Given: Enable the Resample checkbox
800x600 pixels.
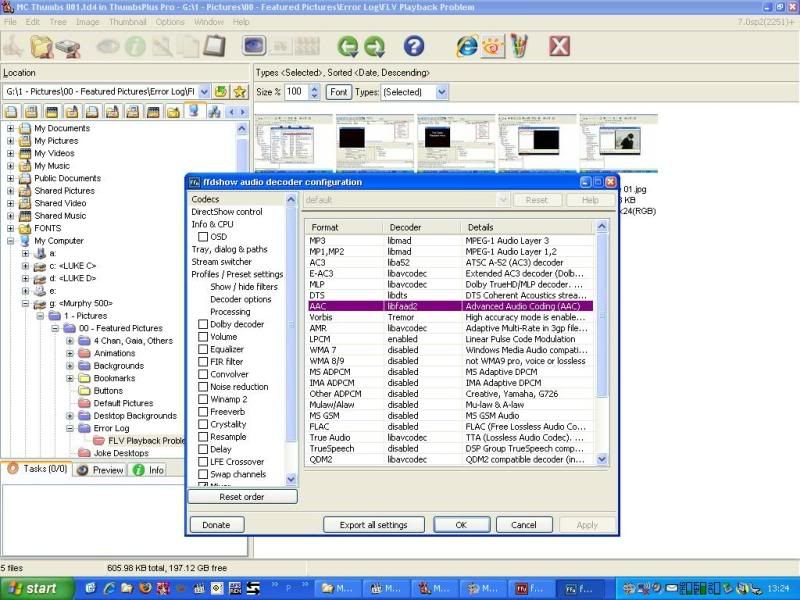Looking at the screenshot, I should pos(203,437).
